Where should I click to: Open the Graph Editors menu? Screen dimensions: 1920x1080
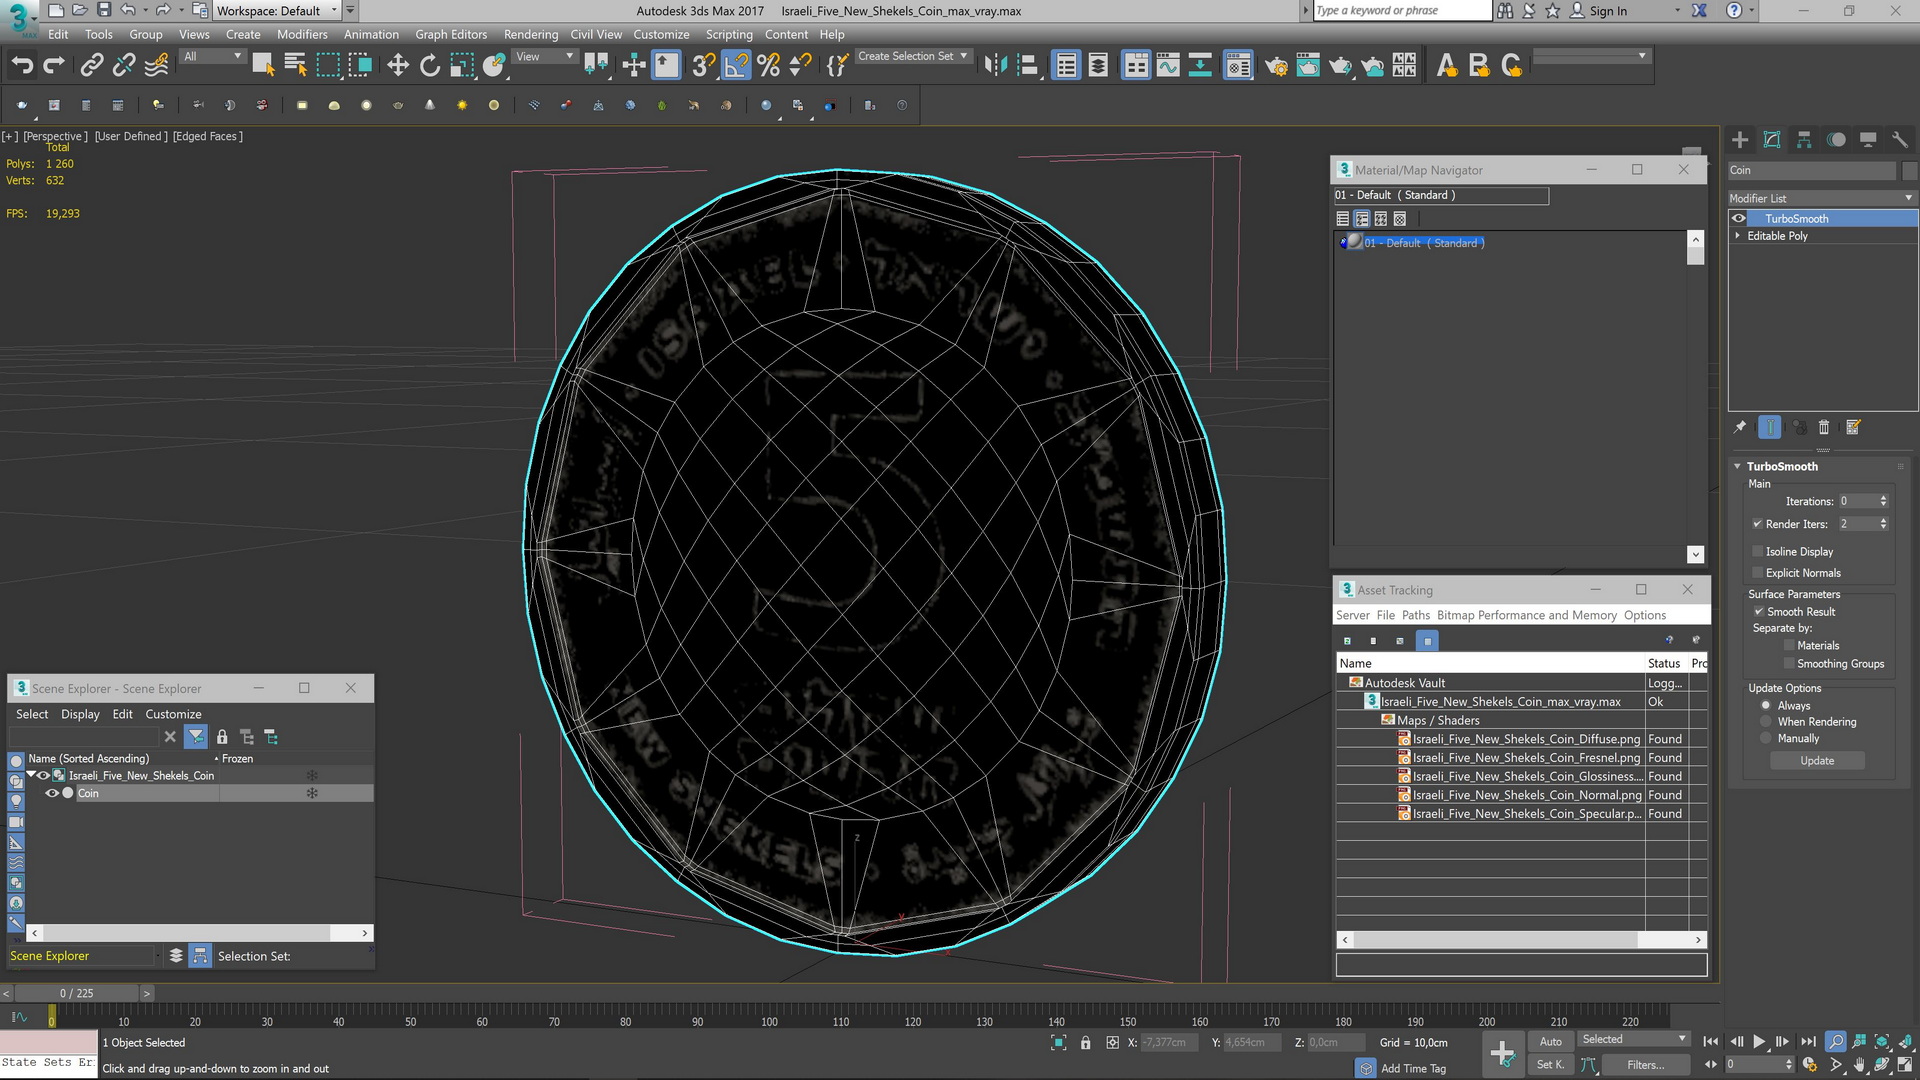[x=451, y=34]
